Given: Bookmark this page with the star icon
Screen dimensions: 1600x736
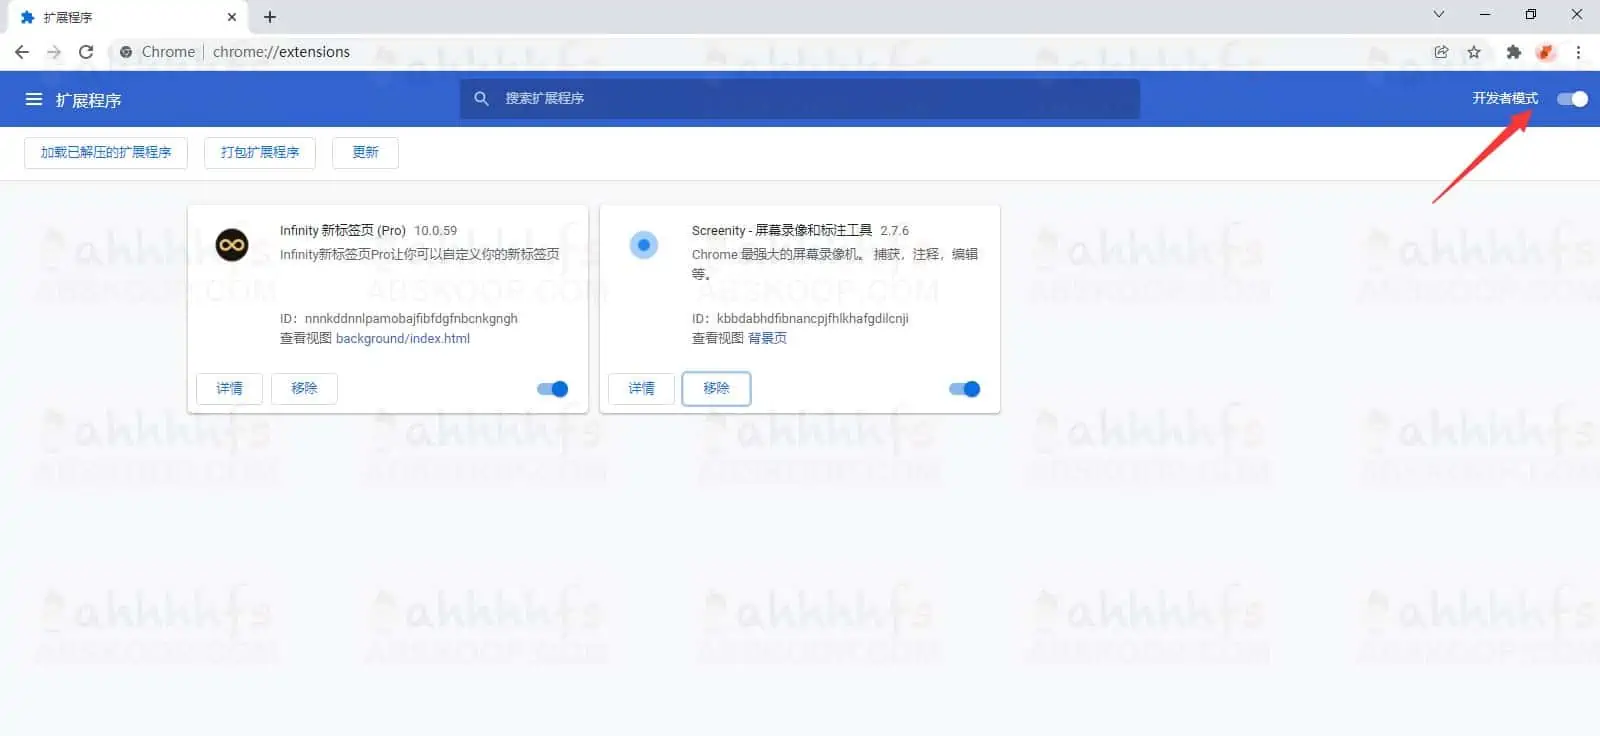Looking at the screenshot, I should pos(1474,52).
